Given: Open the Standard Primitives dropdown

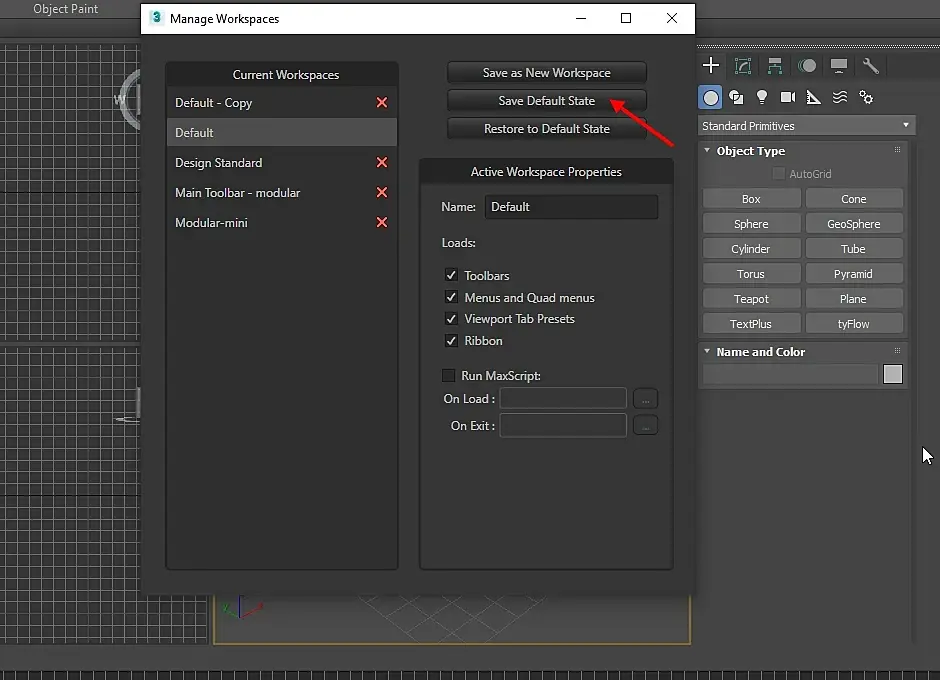Looking at the screenshot, I should [x=806, y=126].
